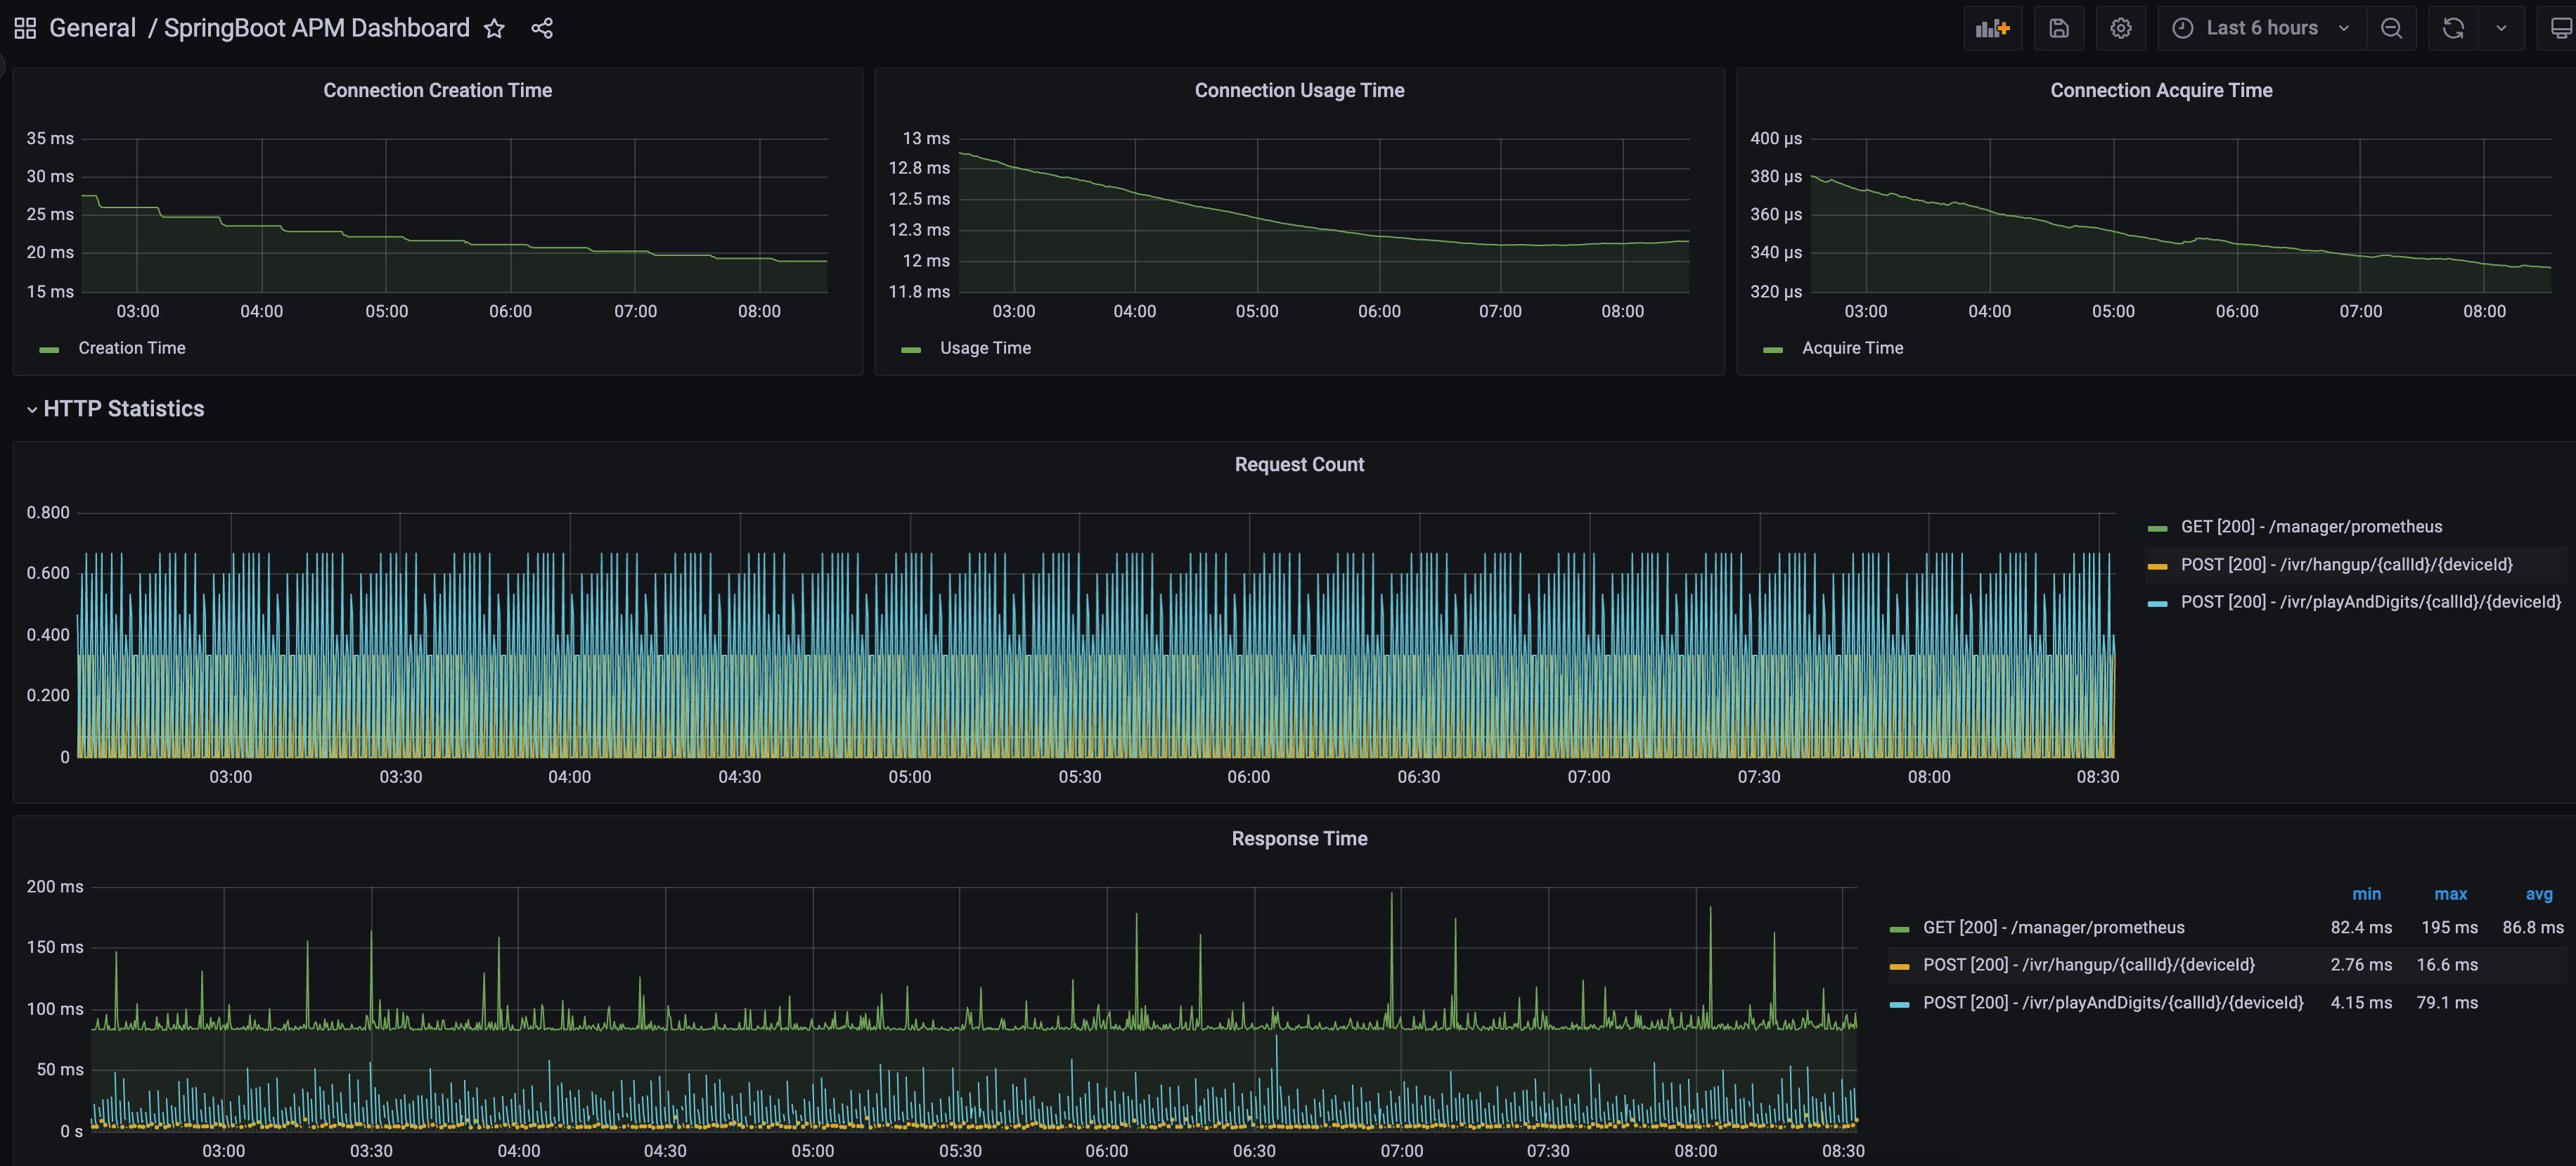Viewport: 2576px width, 1166px height.
Task: Toggle GET /manager/prometheus series in Request Count
Action: click(2310, 527)
